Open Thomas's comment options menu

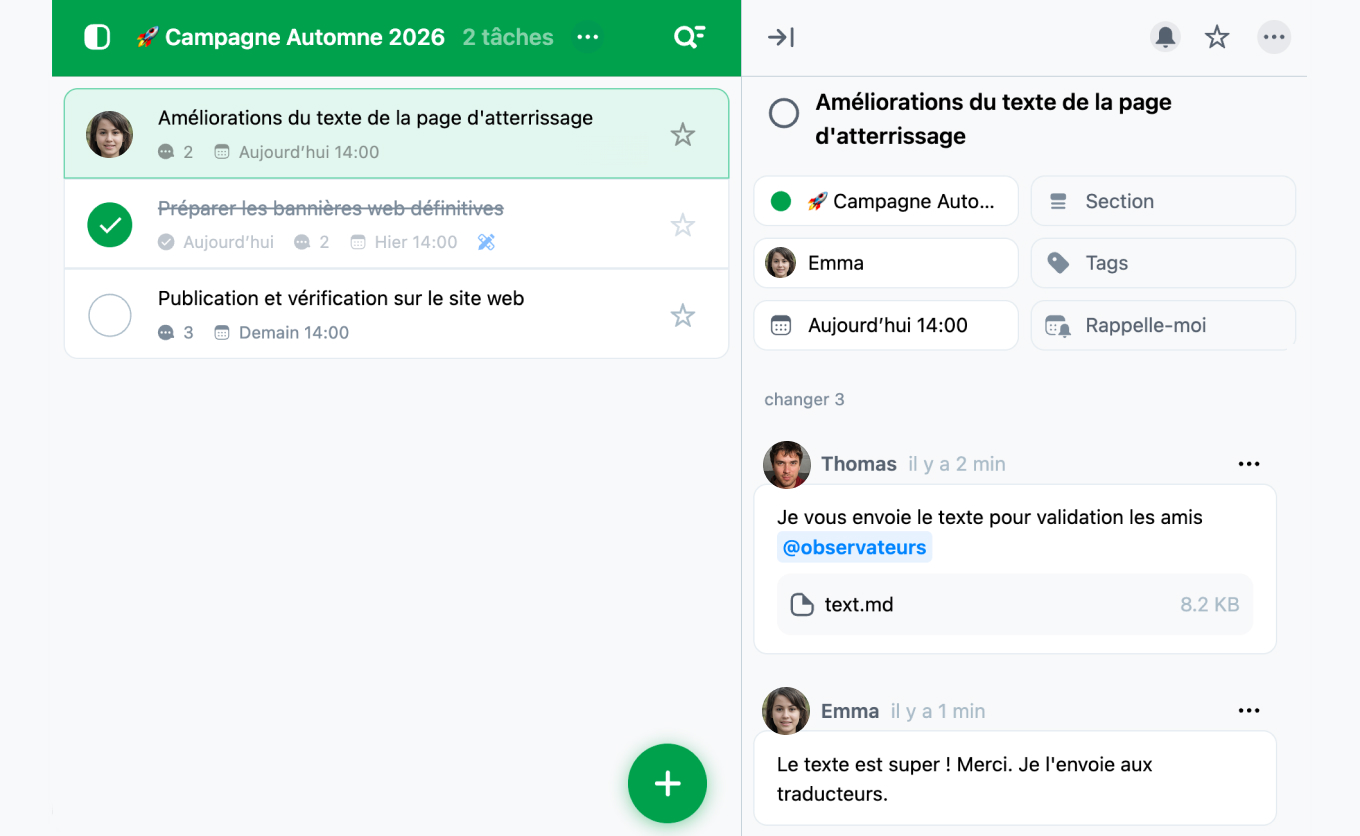click(x=1249, y=464)
